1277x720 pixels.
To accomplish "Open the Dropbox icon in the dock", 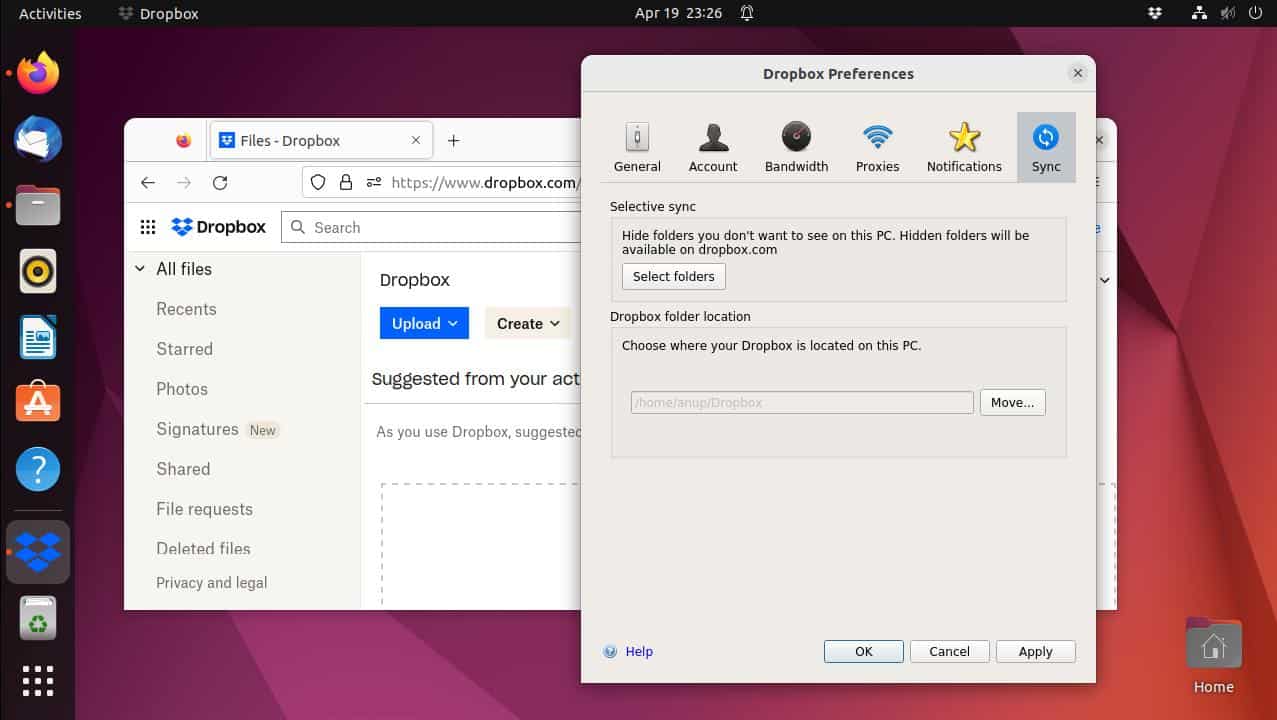I will click(37, 551).
